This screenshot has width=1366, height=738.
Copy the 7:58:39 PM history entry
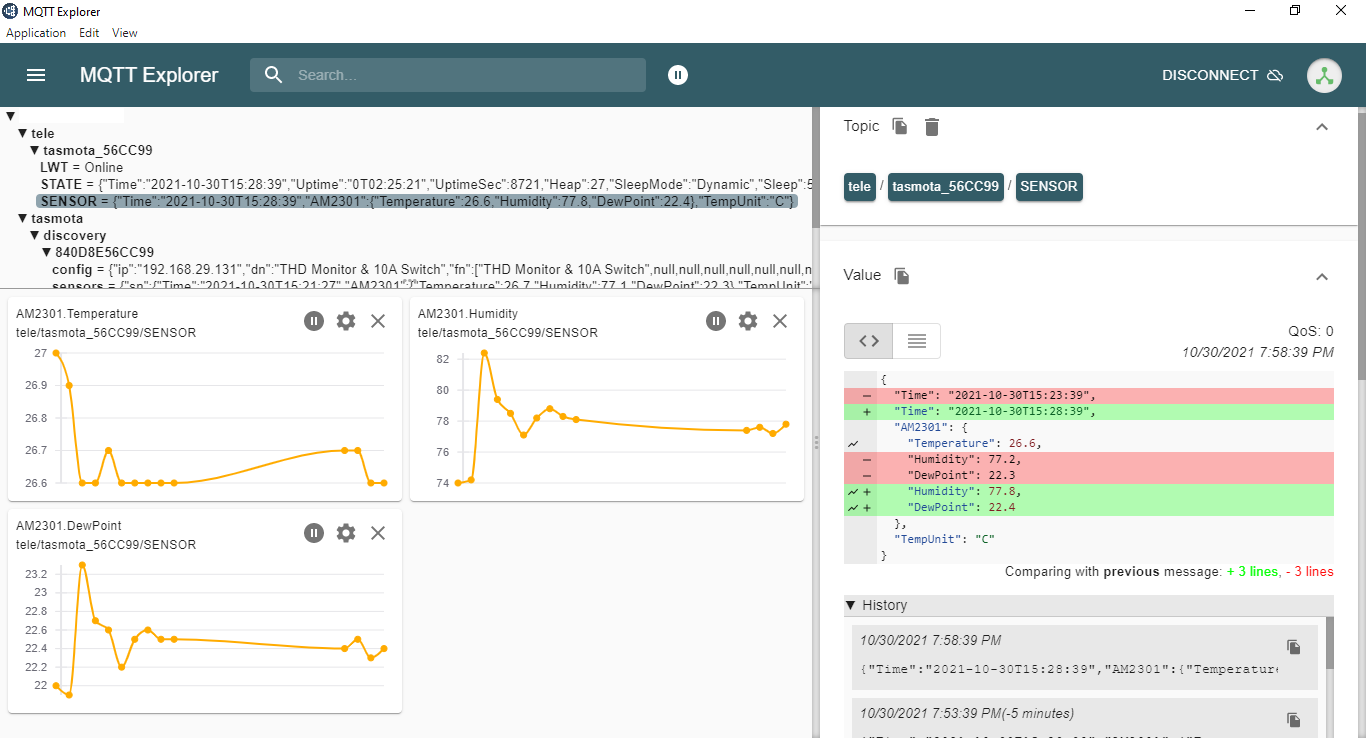[x=1294, y=647]
